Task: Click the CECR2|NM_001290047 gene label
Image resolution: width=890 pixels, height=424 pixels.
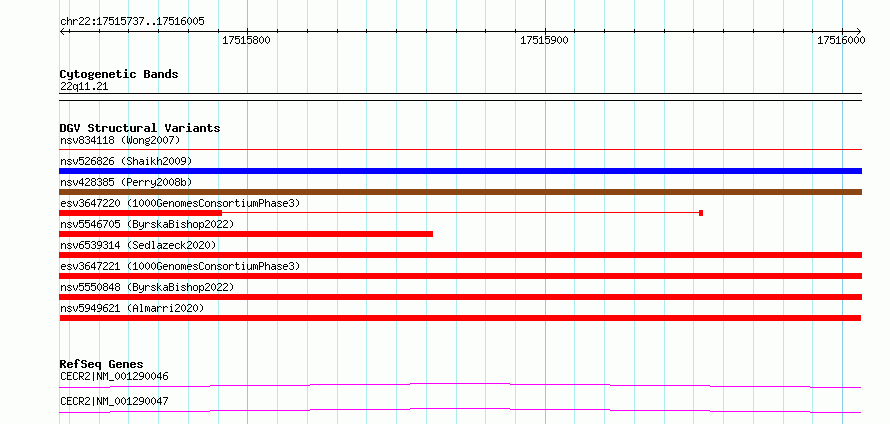Action: 114,401
